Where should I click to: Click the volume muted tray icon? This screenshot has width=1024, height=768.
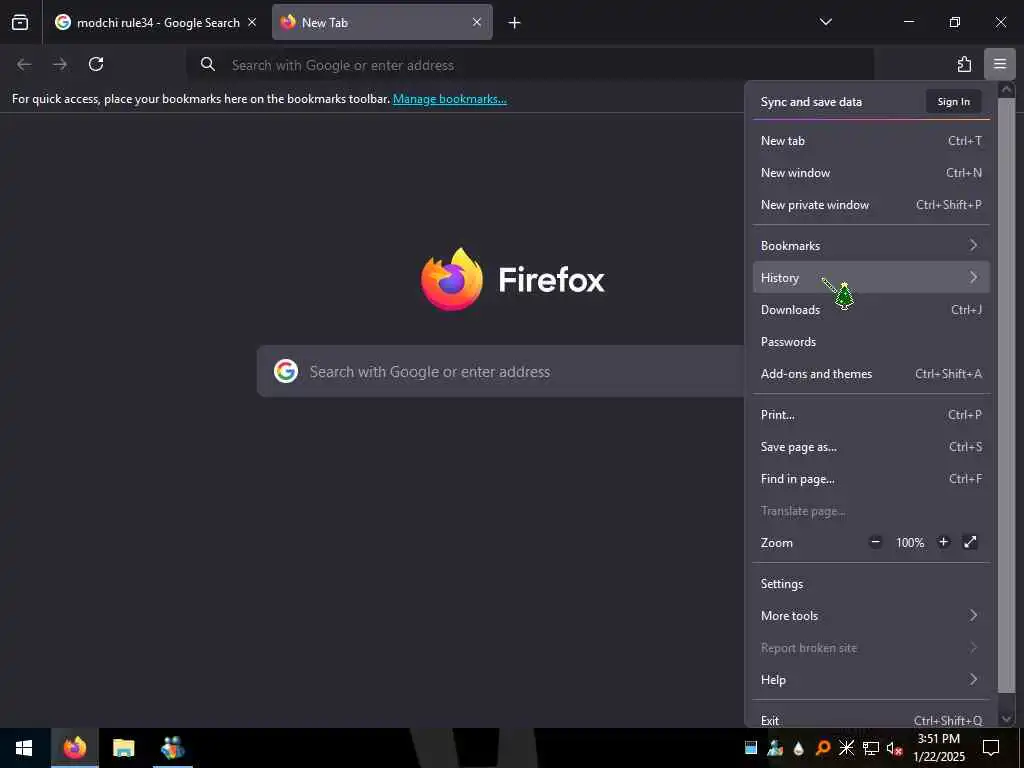tap(894, 748)
